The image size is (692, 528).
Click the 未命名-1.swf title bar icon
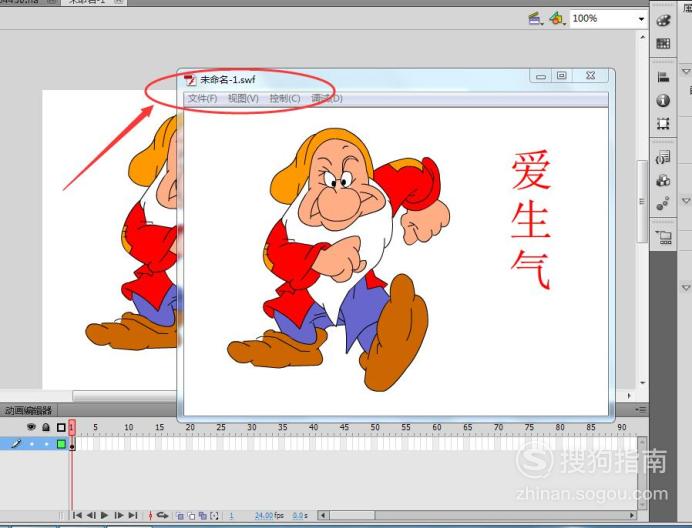point(190,80)
